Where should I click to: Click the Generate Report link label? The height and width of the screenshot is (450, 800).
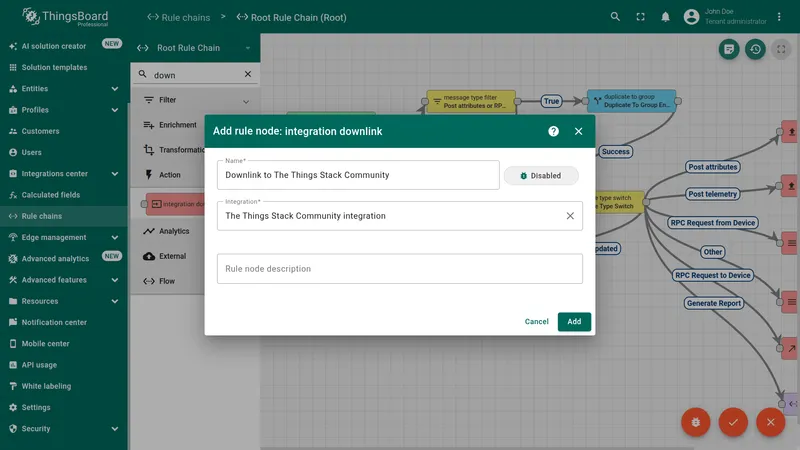(x=713, y=303)
